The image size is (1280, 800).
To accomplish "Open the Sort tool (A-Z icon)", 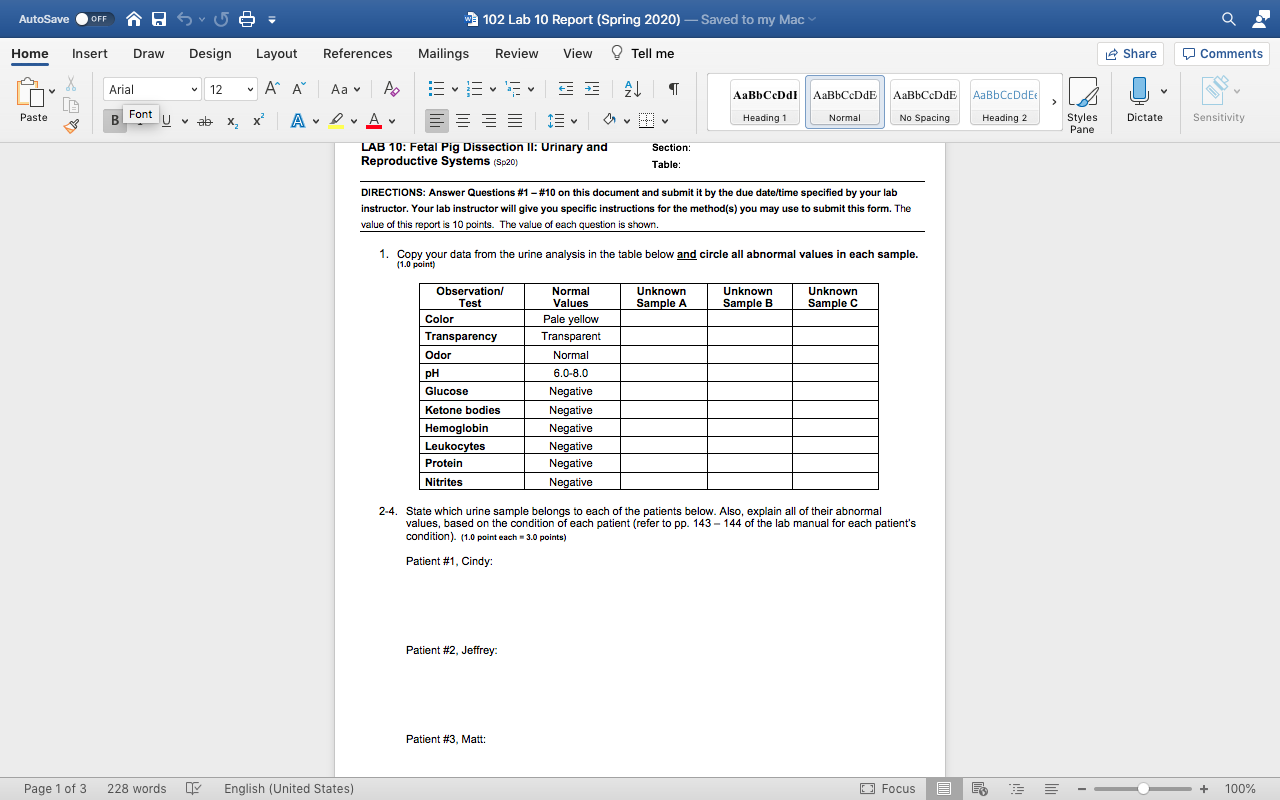I will 631,89.
